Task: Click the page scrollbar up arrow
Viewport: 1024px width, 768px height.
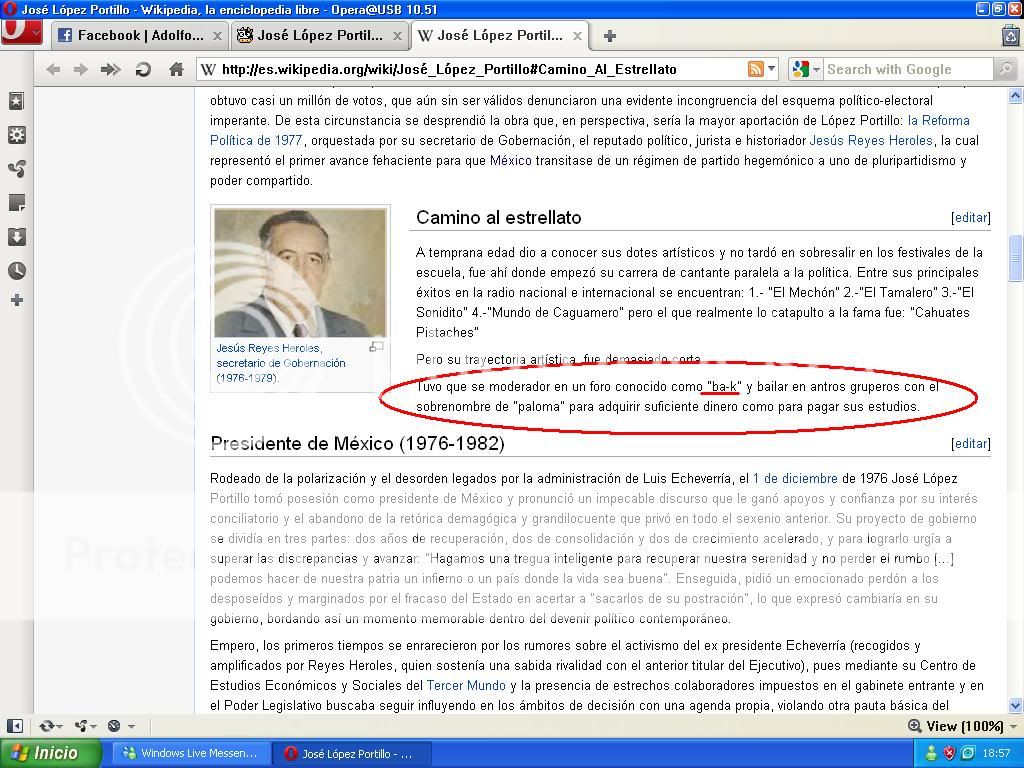Action: (1016, 97)
